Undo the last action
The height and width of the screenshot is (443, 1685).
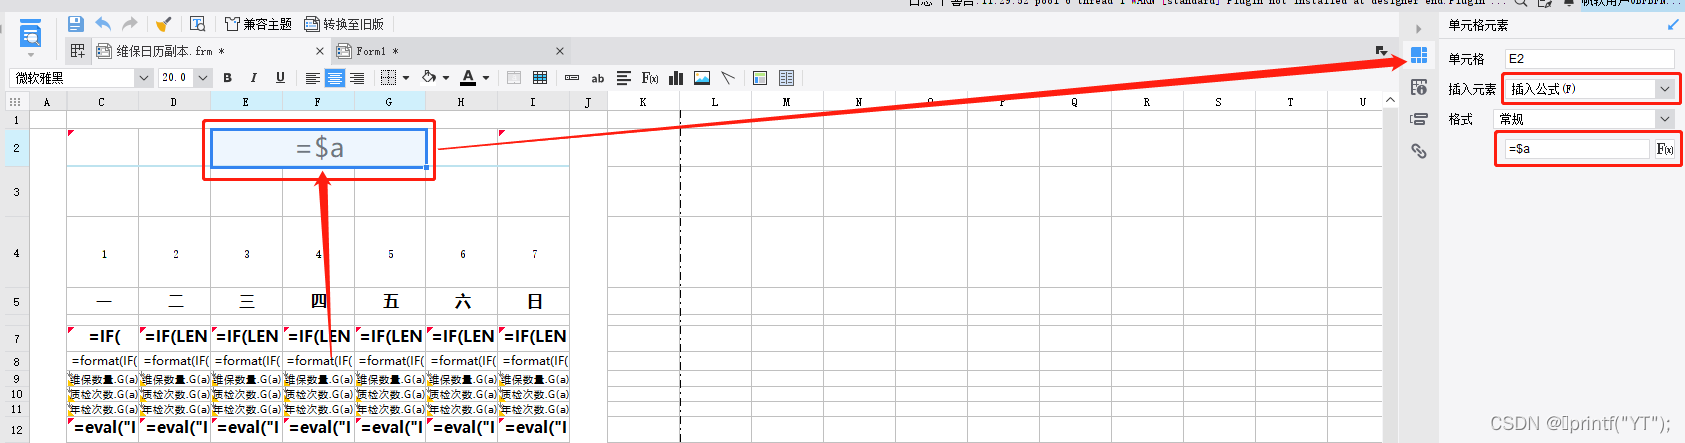pyautogui.click(x=103, y=24)
